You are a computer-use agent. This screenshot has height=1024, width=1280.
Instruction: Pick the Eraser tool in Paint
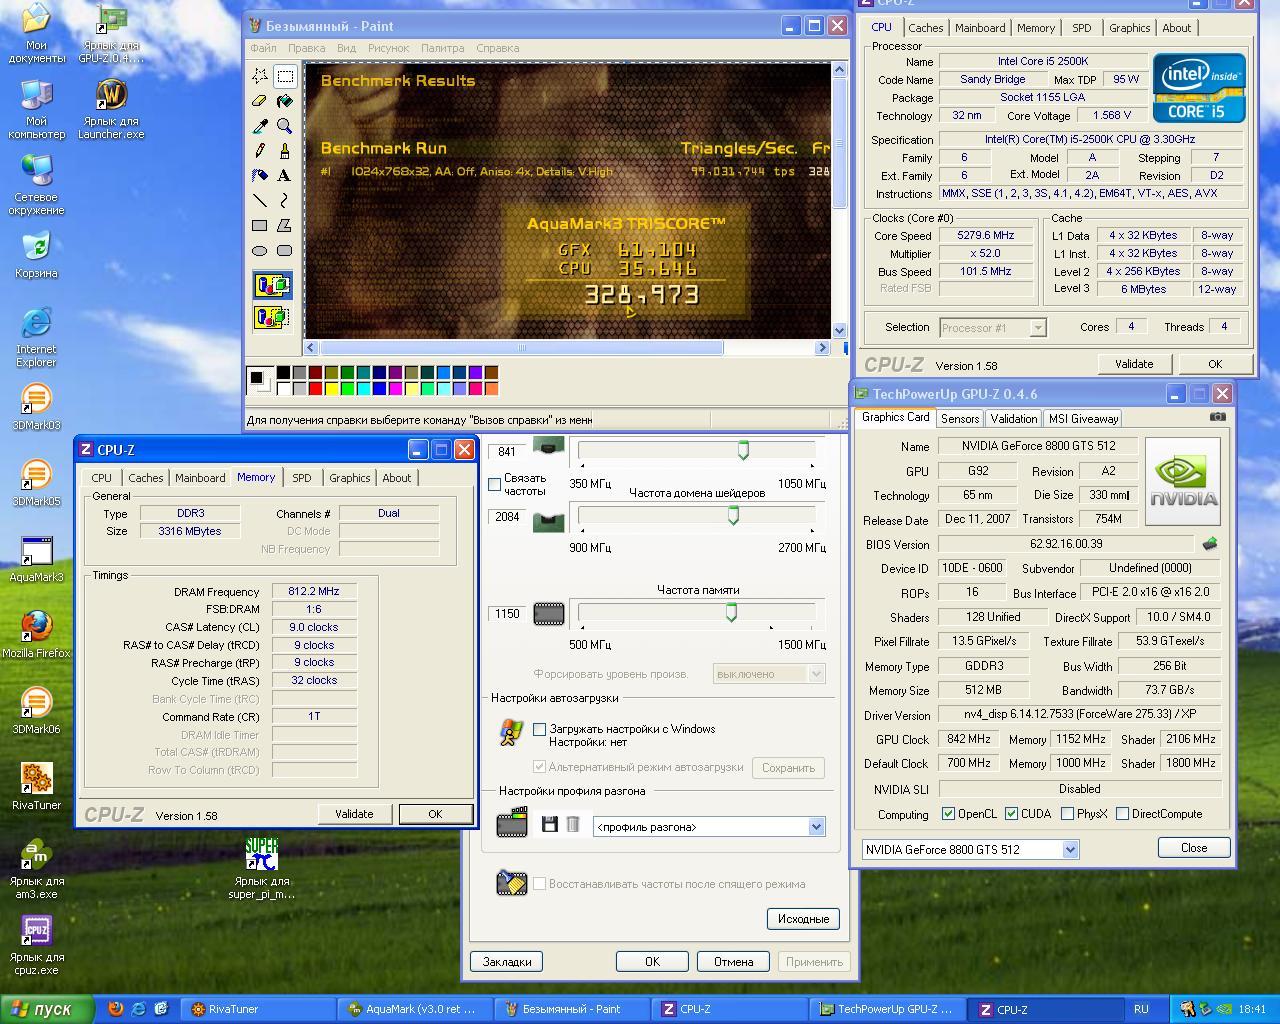(260, 101)
